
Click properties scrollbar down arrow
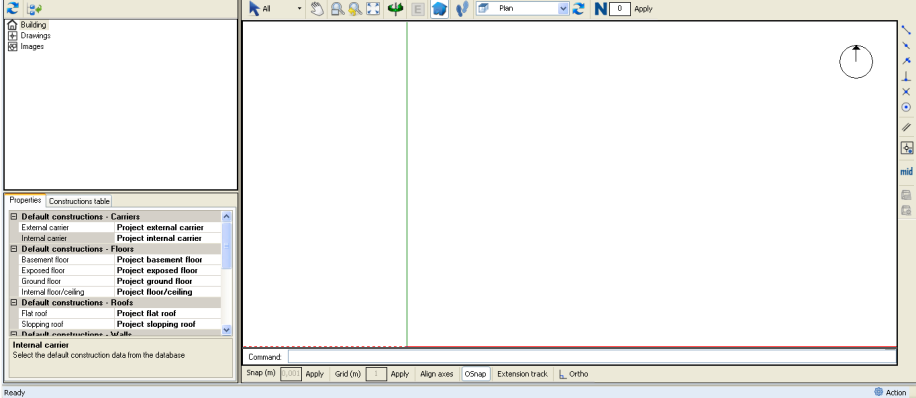pyautogui.click(x=227, y=330)
